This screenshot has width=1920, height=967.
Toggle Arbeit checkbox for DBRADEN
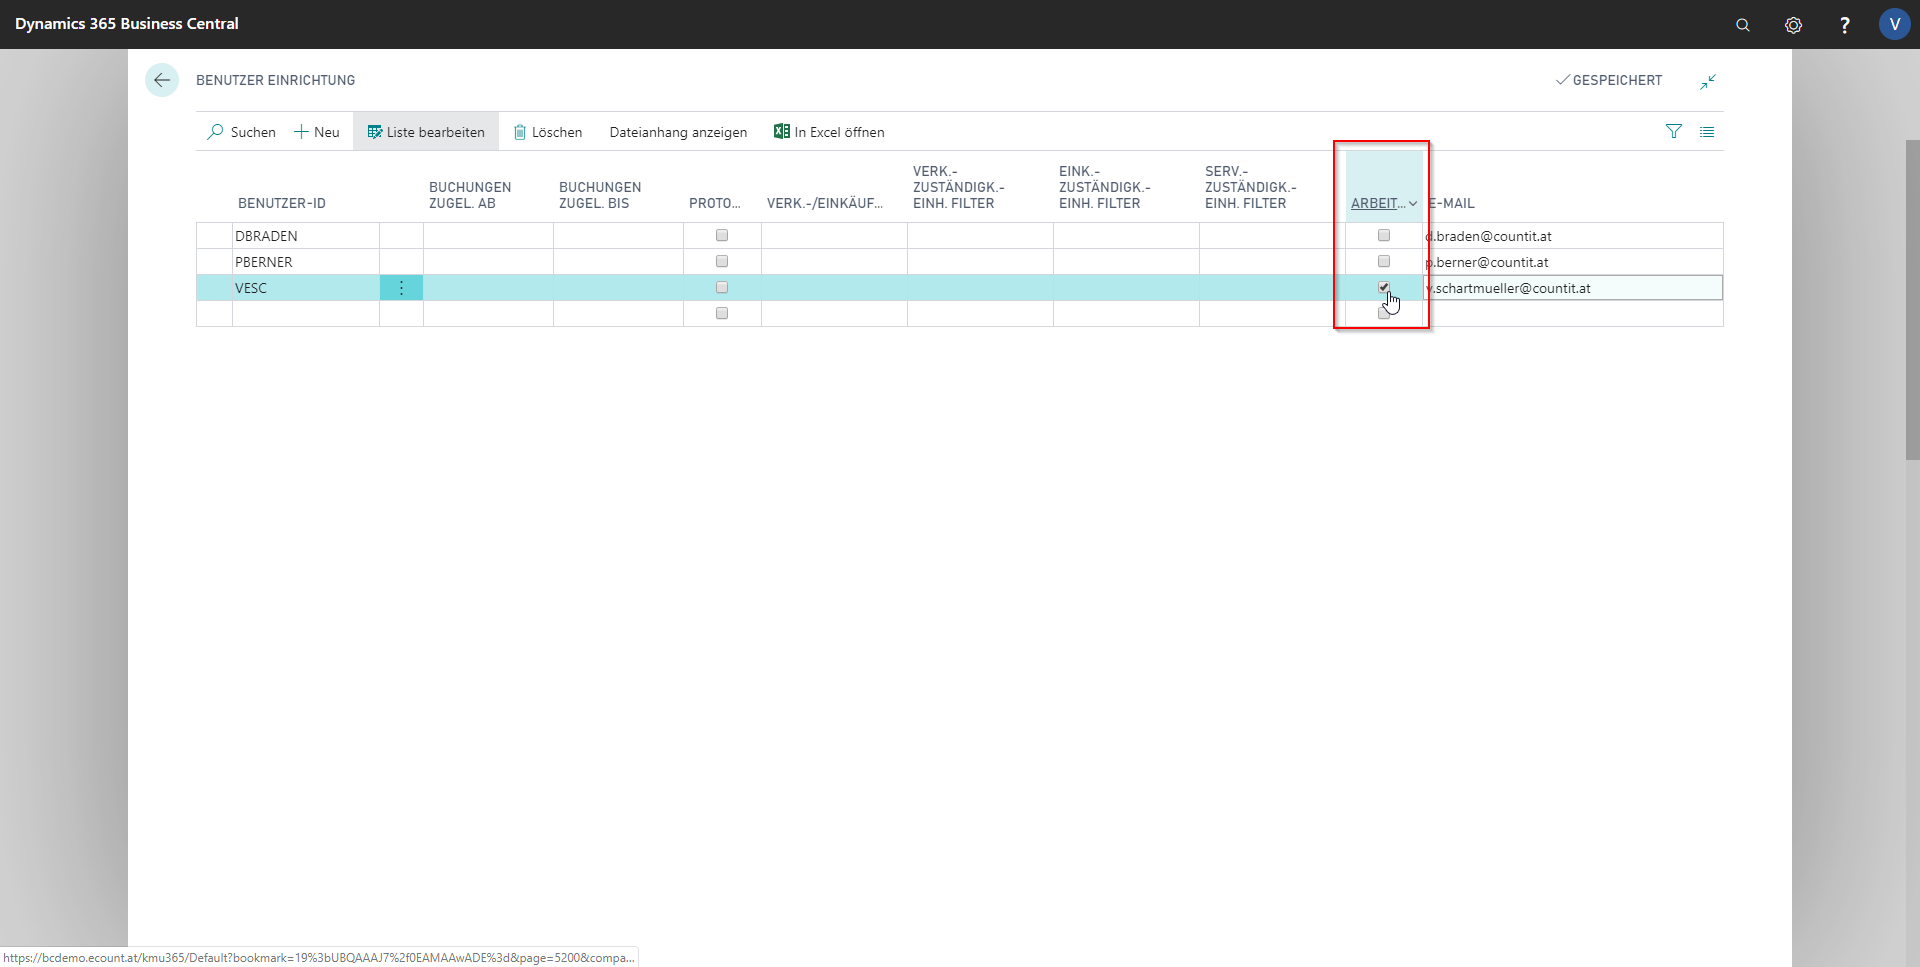click(1384, 236)
